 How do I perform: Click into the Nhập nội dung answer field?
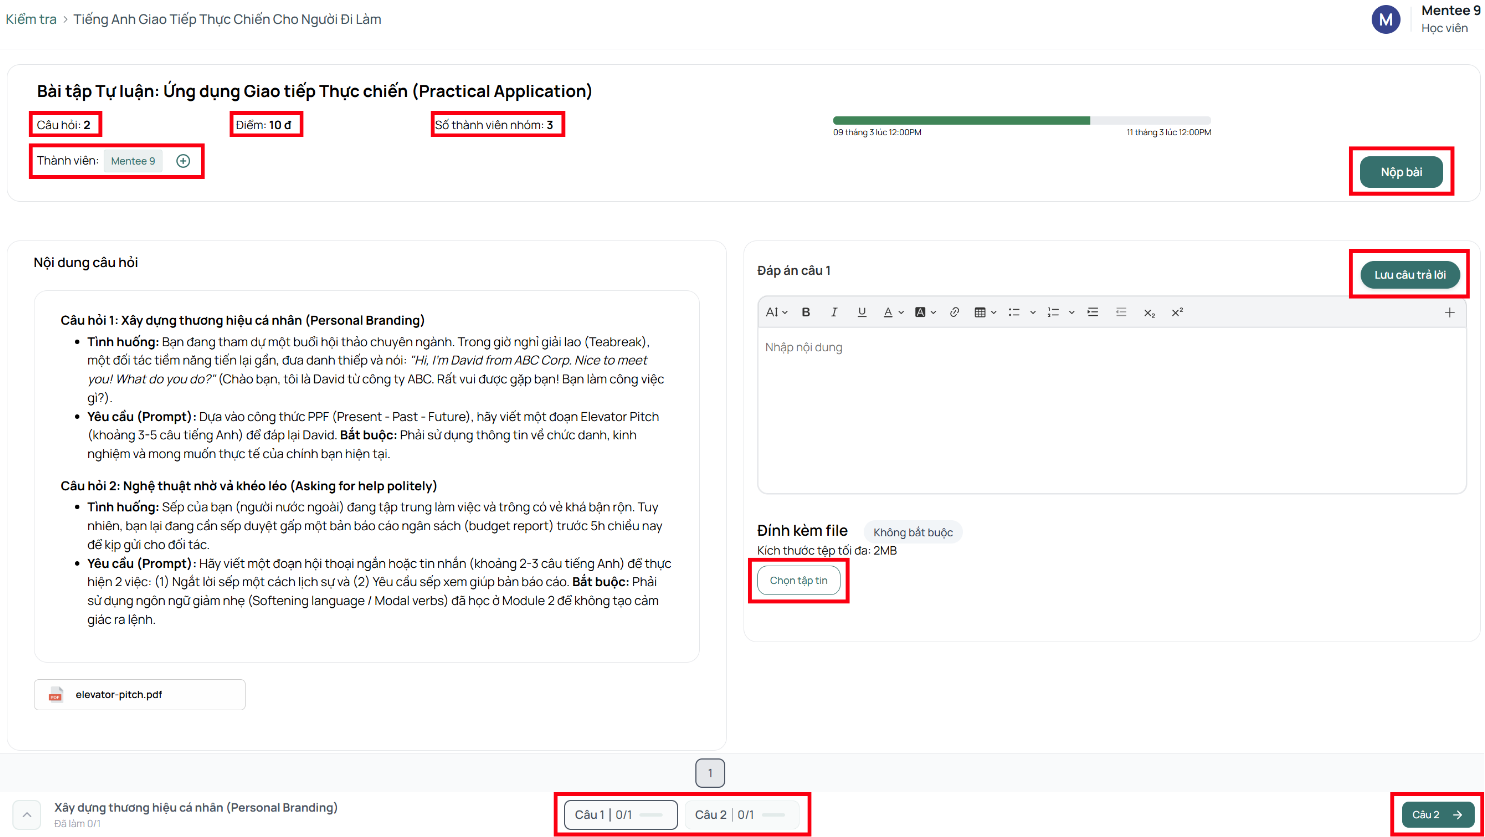1112,410
